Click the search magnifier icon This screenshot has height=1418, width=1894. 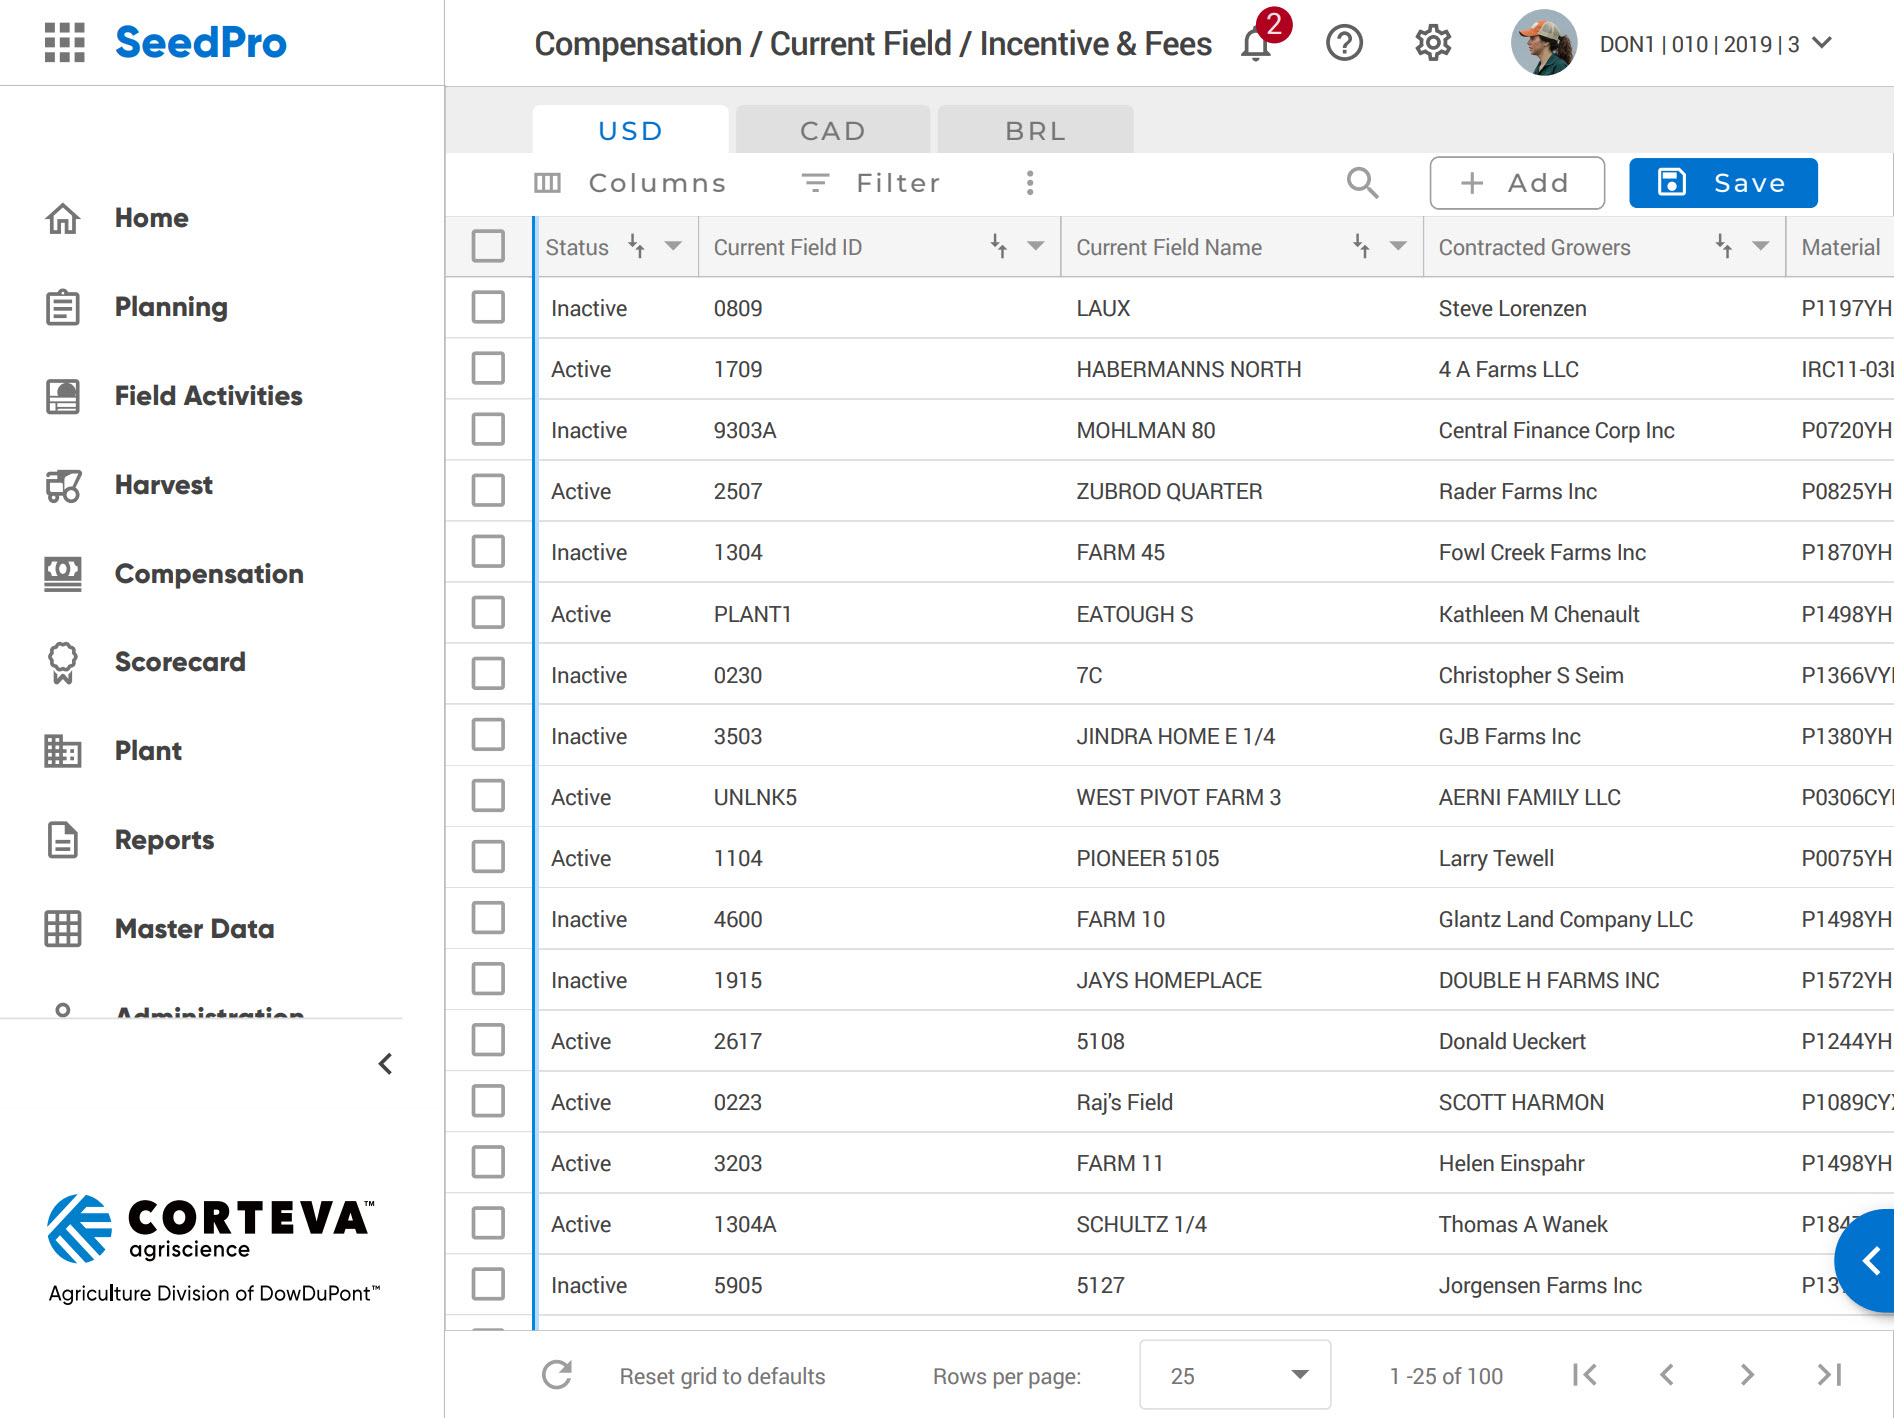point(1362,183)
